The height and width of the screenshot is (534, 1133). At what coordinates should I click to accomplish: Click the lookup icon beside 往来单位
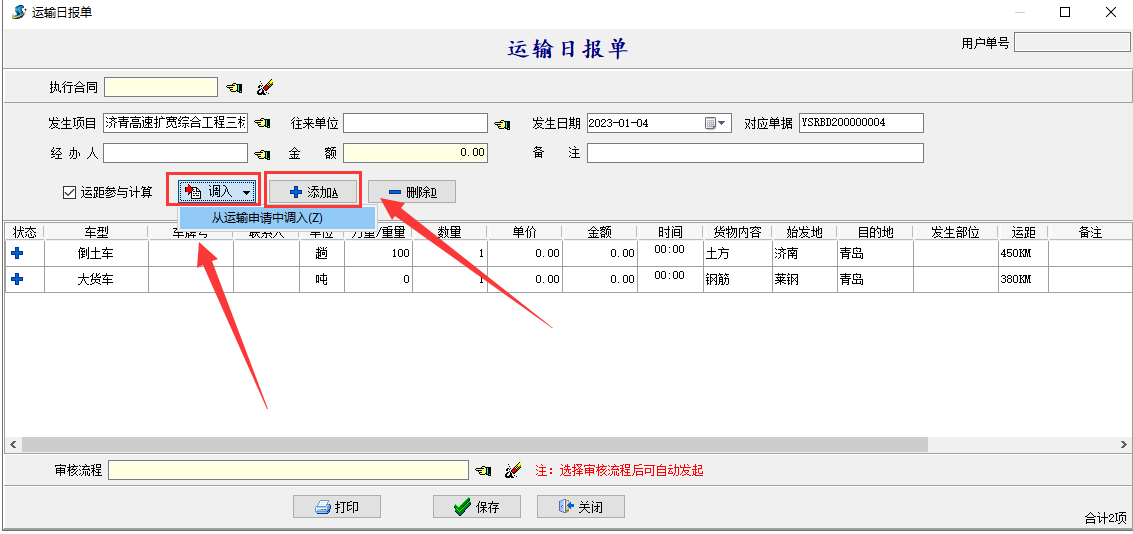click(x=503, y=124)
